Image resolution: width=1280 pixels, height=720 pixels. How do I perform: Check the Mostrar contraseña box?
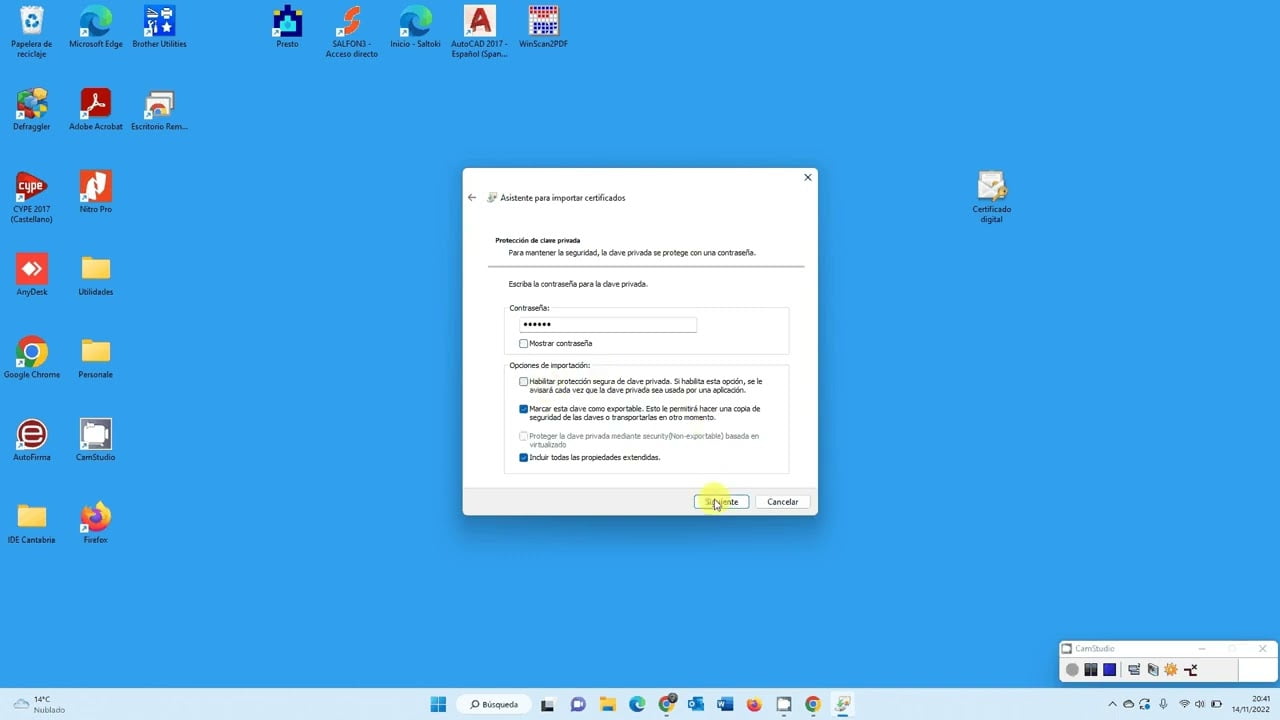524,343
